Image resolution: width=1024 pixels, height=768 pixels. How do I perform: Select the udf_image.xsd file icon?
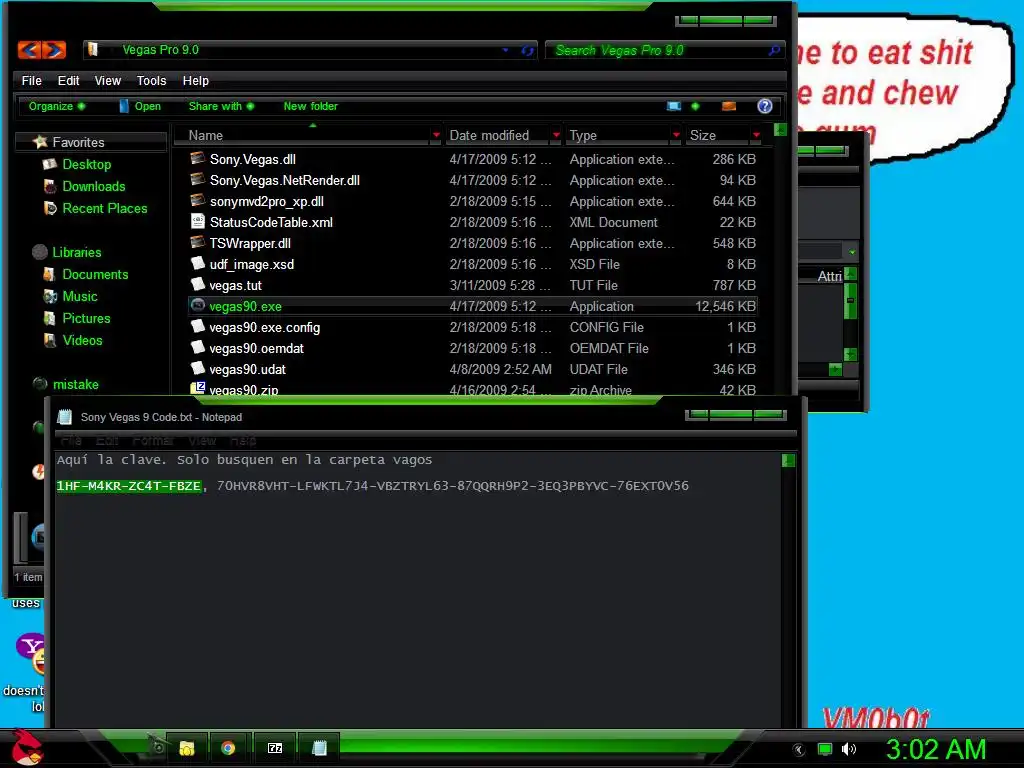198,263
